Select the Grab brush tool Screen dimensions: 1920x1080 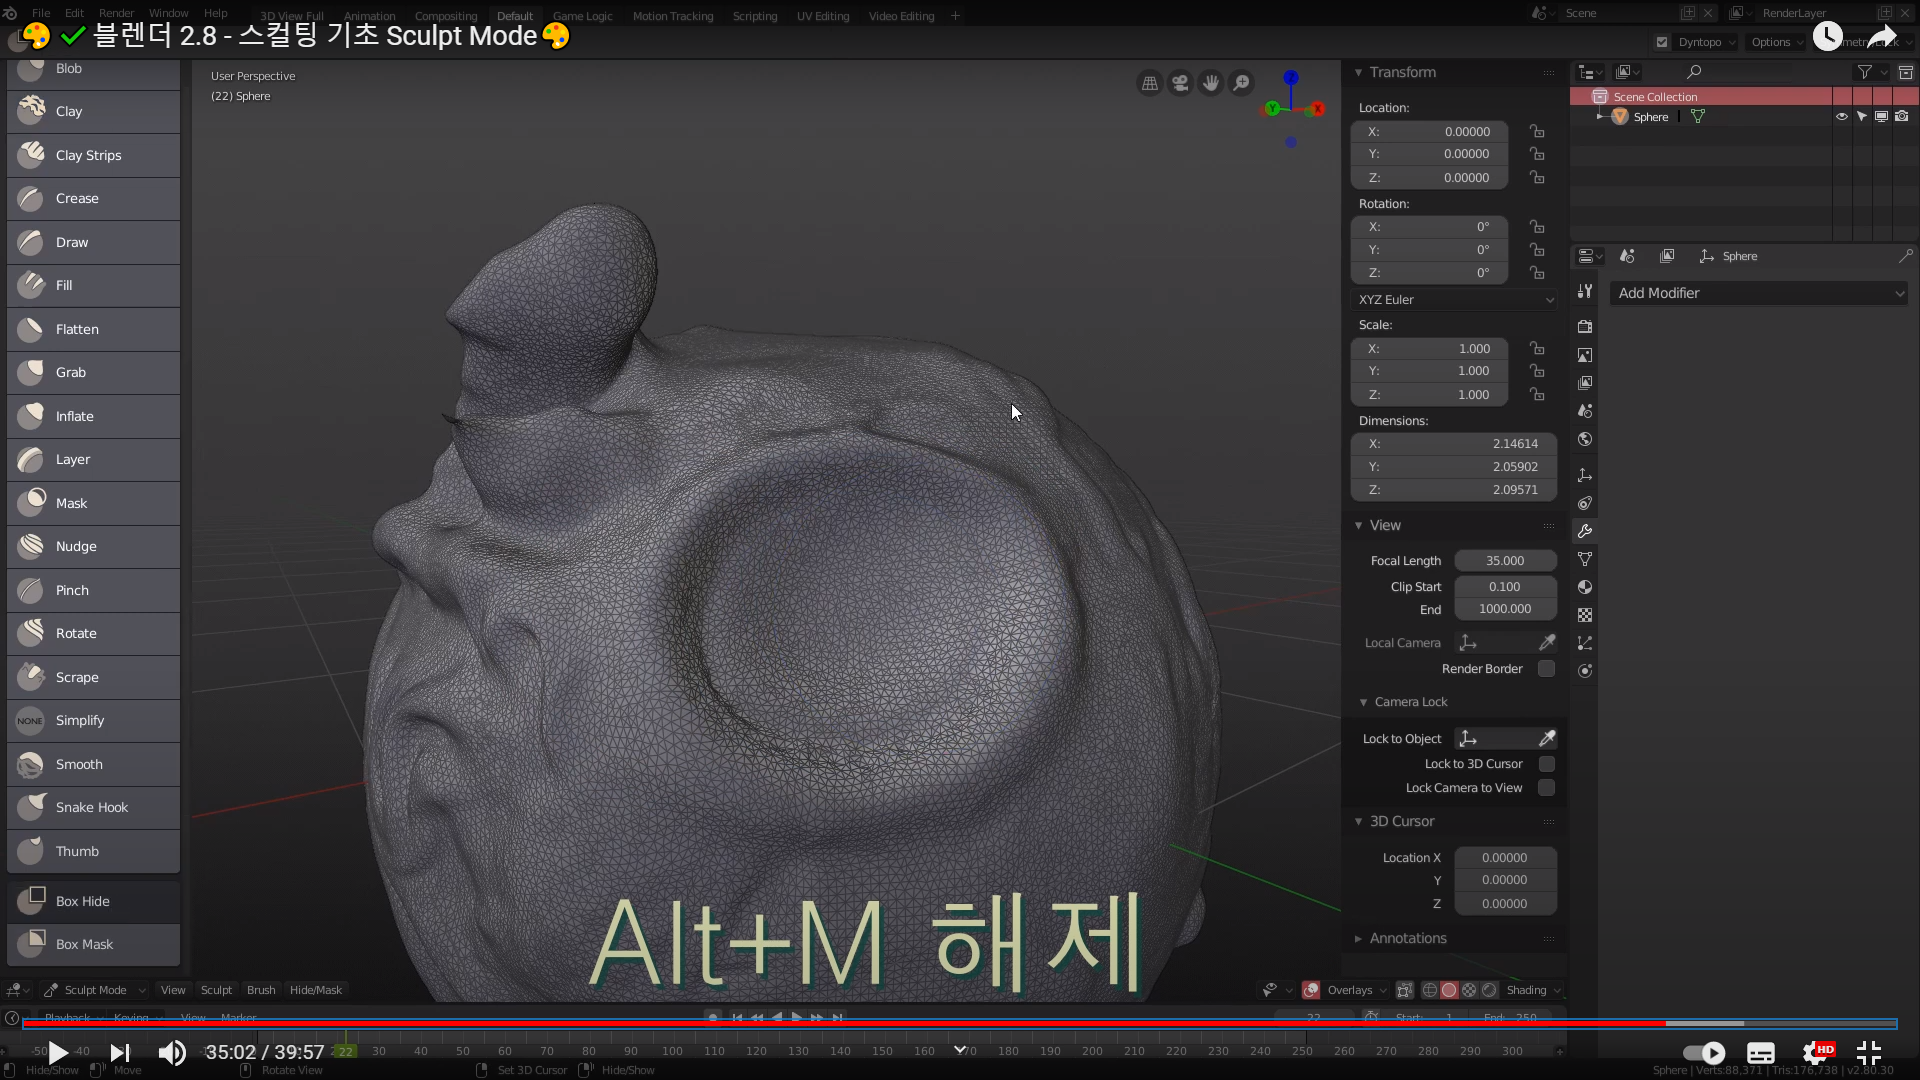coord(92,372)
